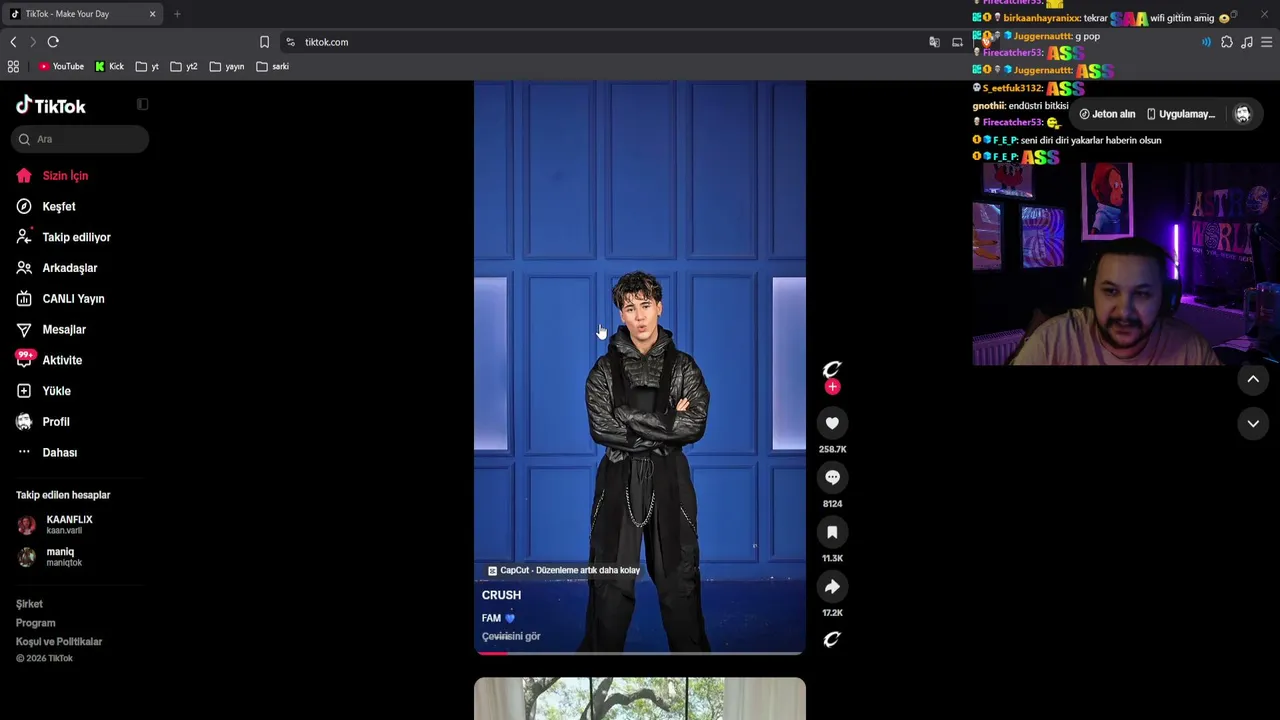Focus the Ara search field

80,139
